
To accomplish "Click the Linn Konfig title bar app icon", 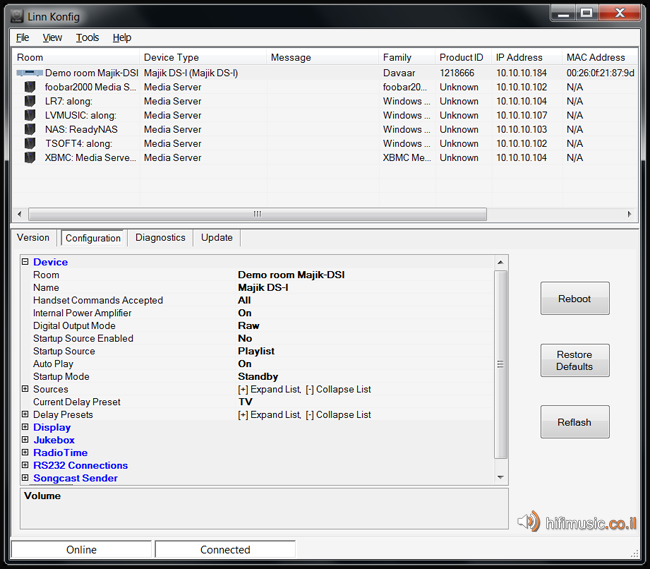I will [x=17, y=16].
